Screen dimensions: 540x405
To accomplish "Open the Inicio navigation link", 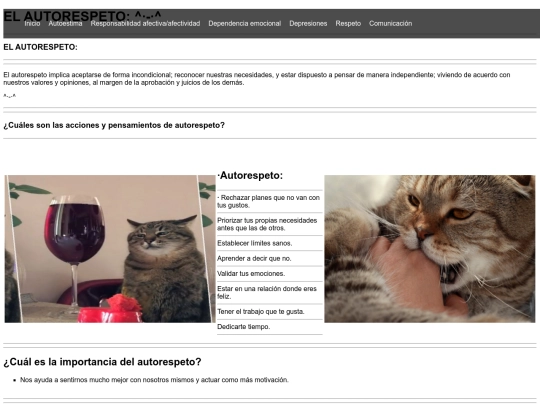I will coord(32,23).
